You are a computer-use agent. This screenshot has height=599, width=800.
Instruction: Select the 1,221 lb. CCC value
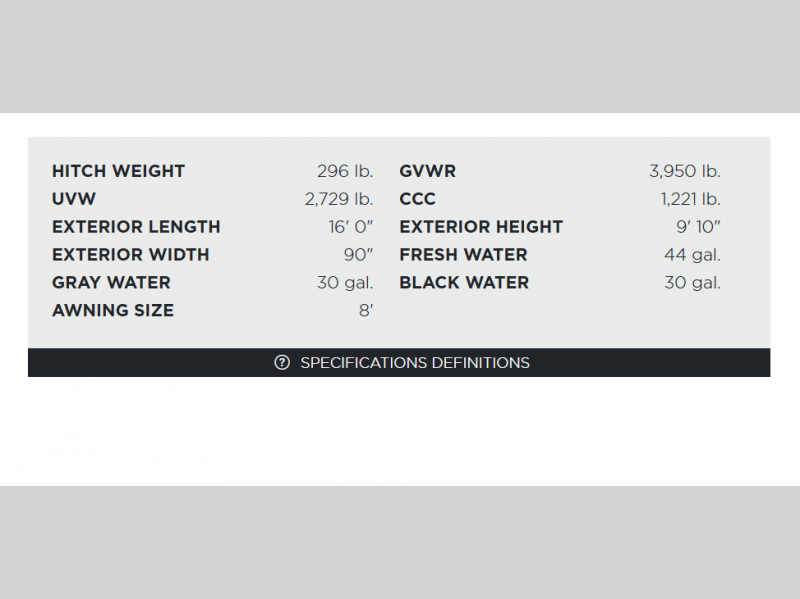point(691,199)
